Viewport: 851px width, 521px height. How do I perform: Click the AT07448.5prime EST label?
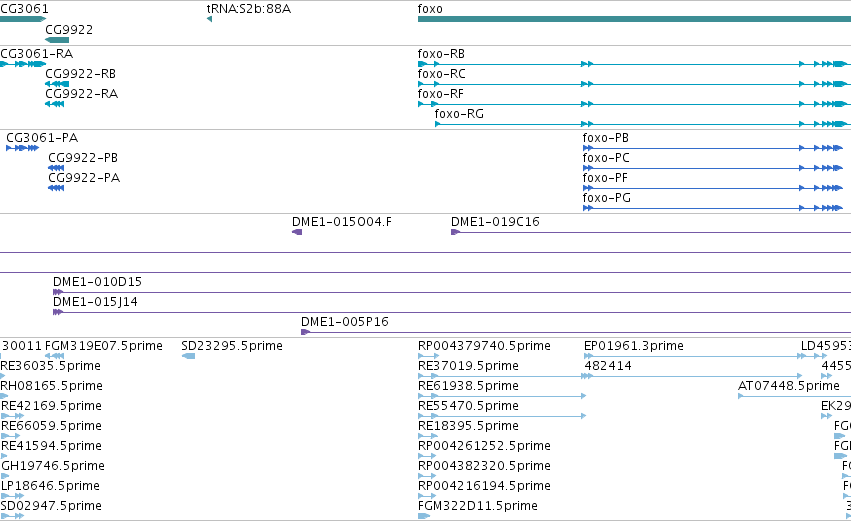[x=789, y=386]
